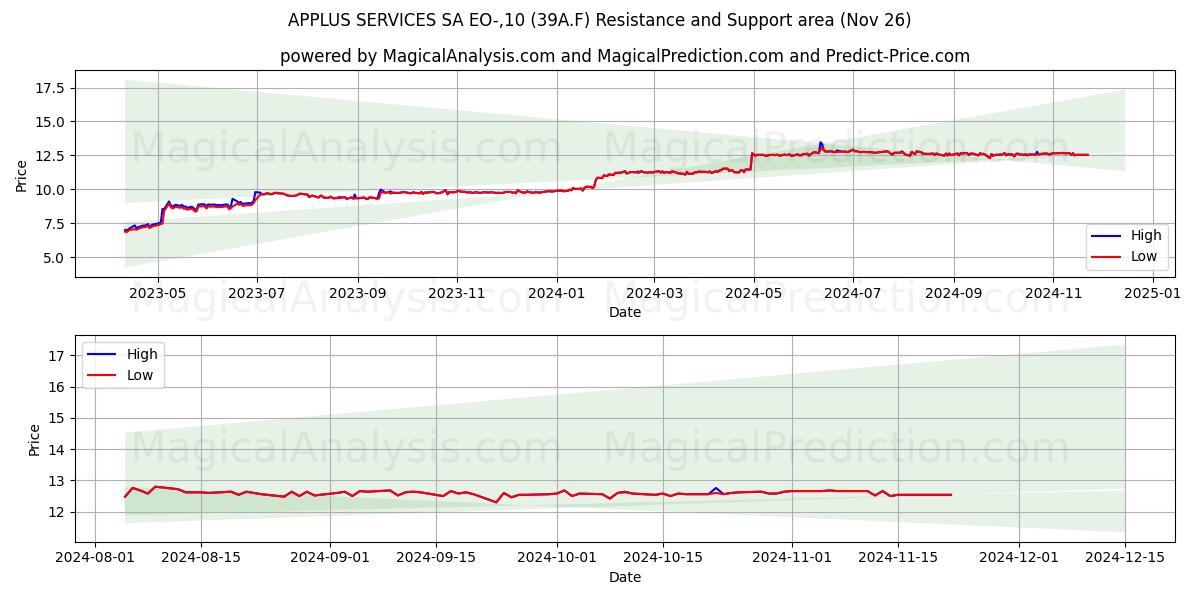Screen dimensions: 1200x600
Task: Click the 2024-09-01 tick label
Action: pyautogui.click(x=330, y=558)
